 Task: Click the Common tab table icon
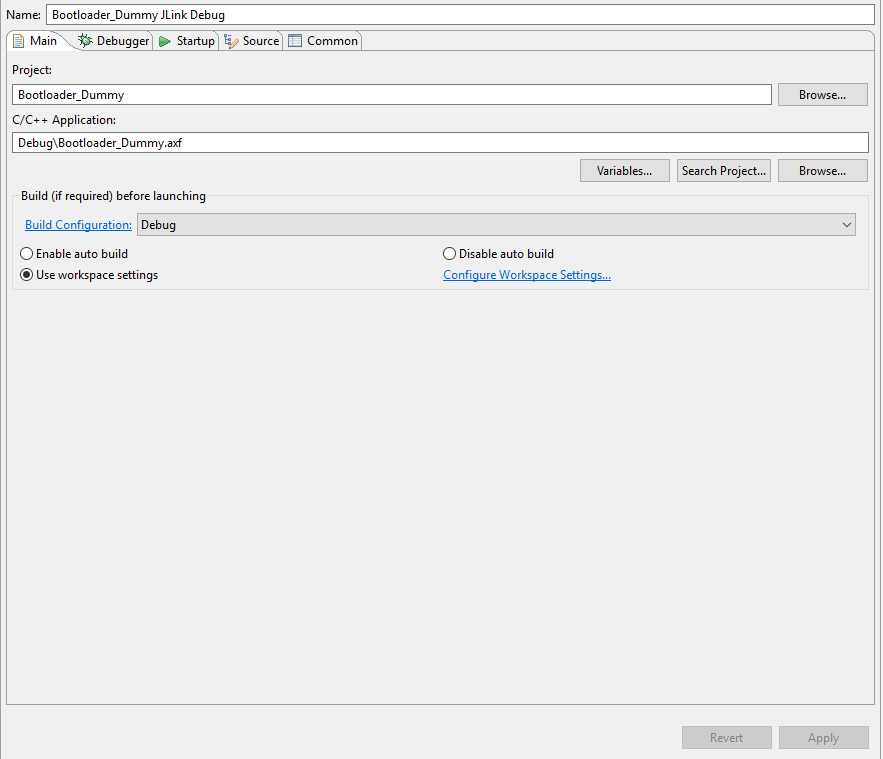coord(295,41)
